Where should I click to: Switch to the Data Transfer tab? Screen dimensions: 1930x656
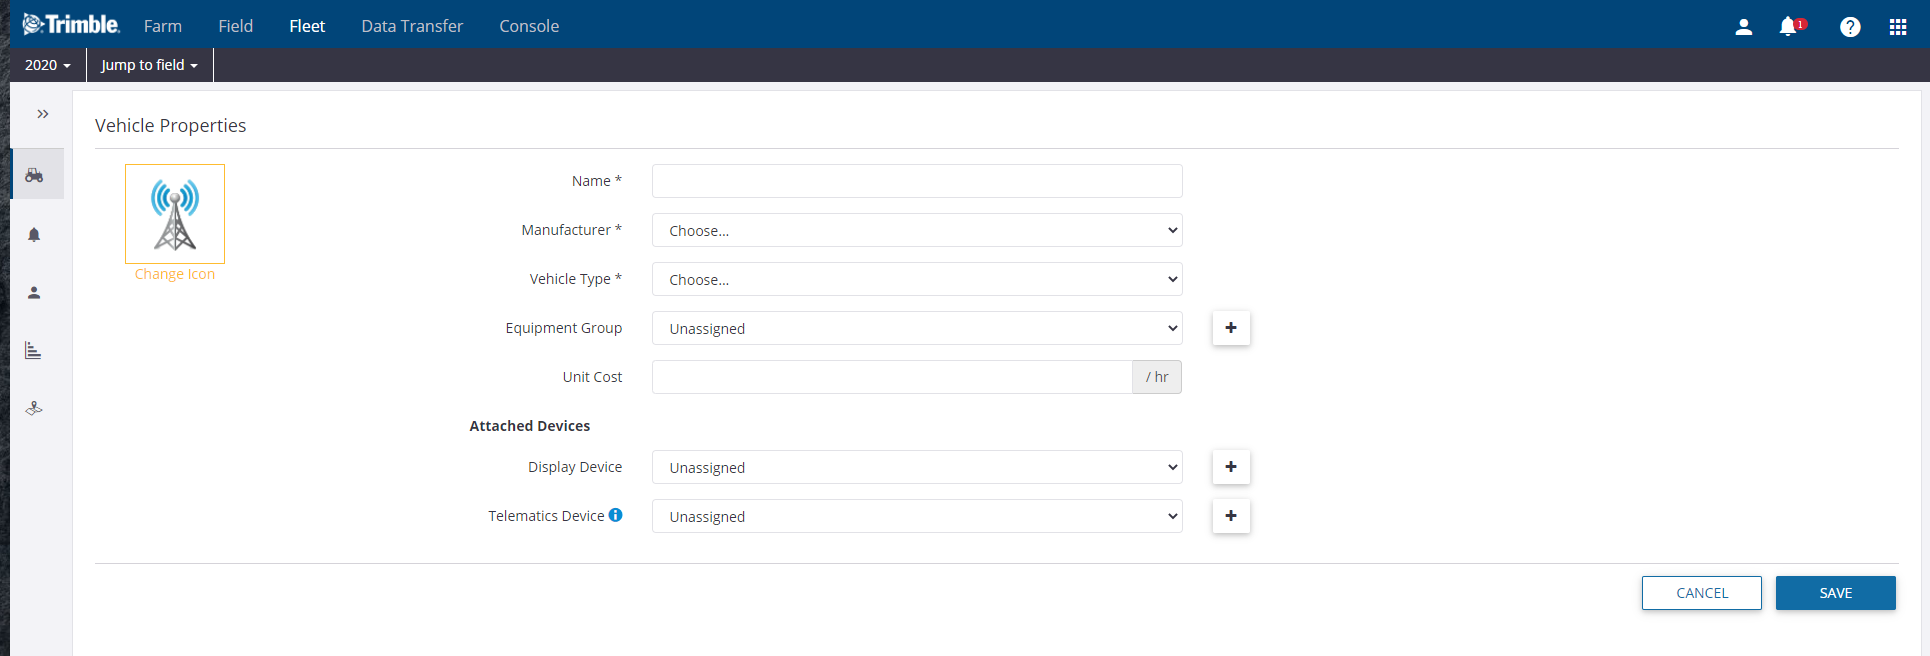412,26
